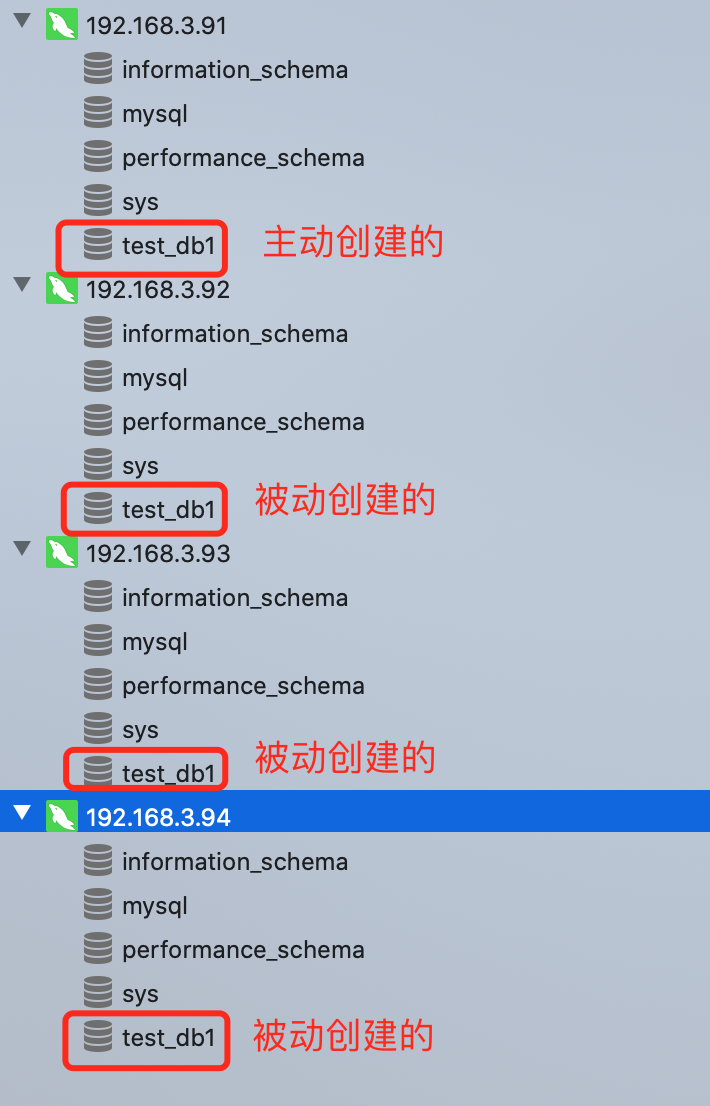The image size is (710, 1106).
Task: Select performance_schema under 192.168.3.94
Action: pos(243,950)
